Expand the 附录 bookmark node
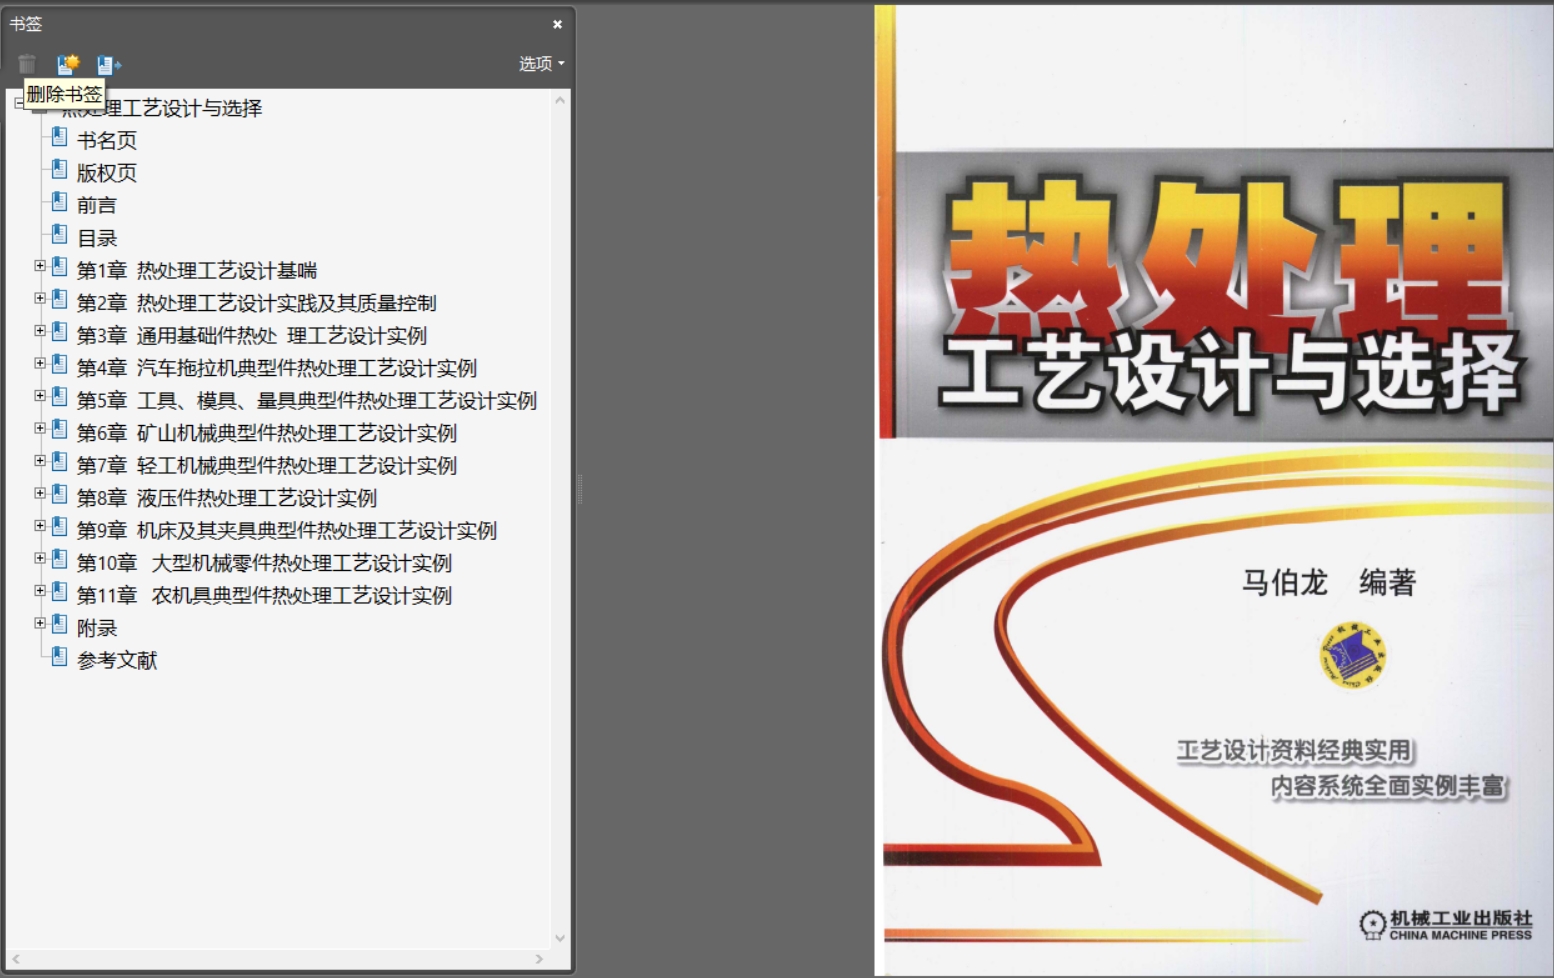 (40, 623)
